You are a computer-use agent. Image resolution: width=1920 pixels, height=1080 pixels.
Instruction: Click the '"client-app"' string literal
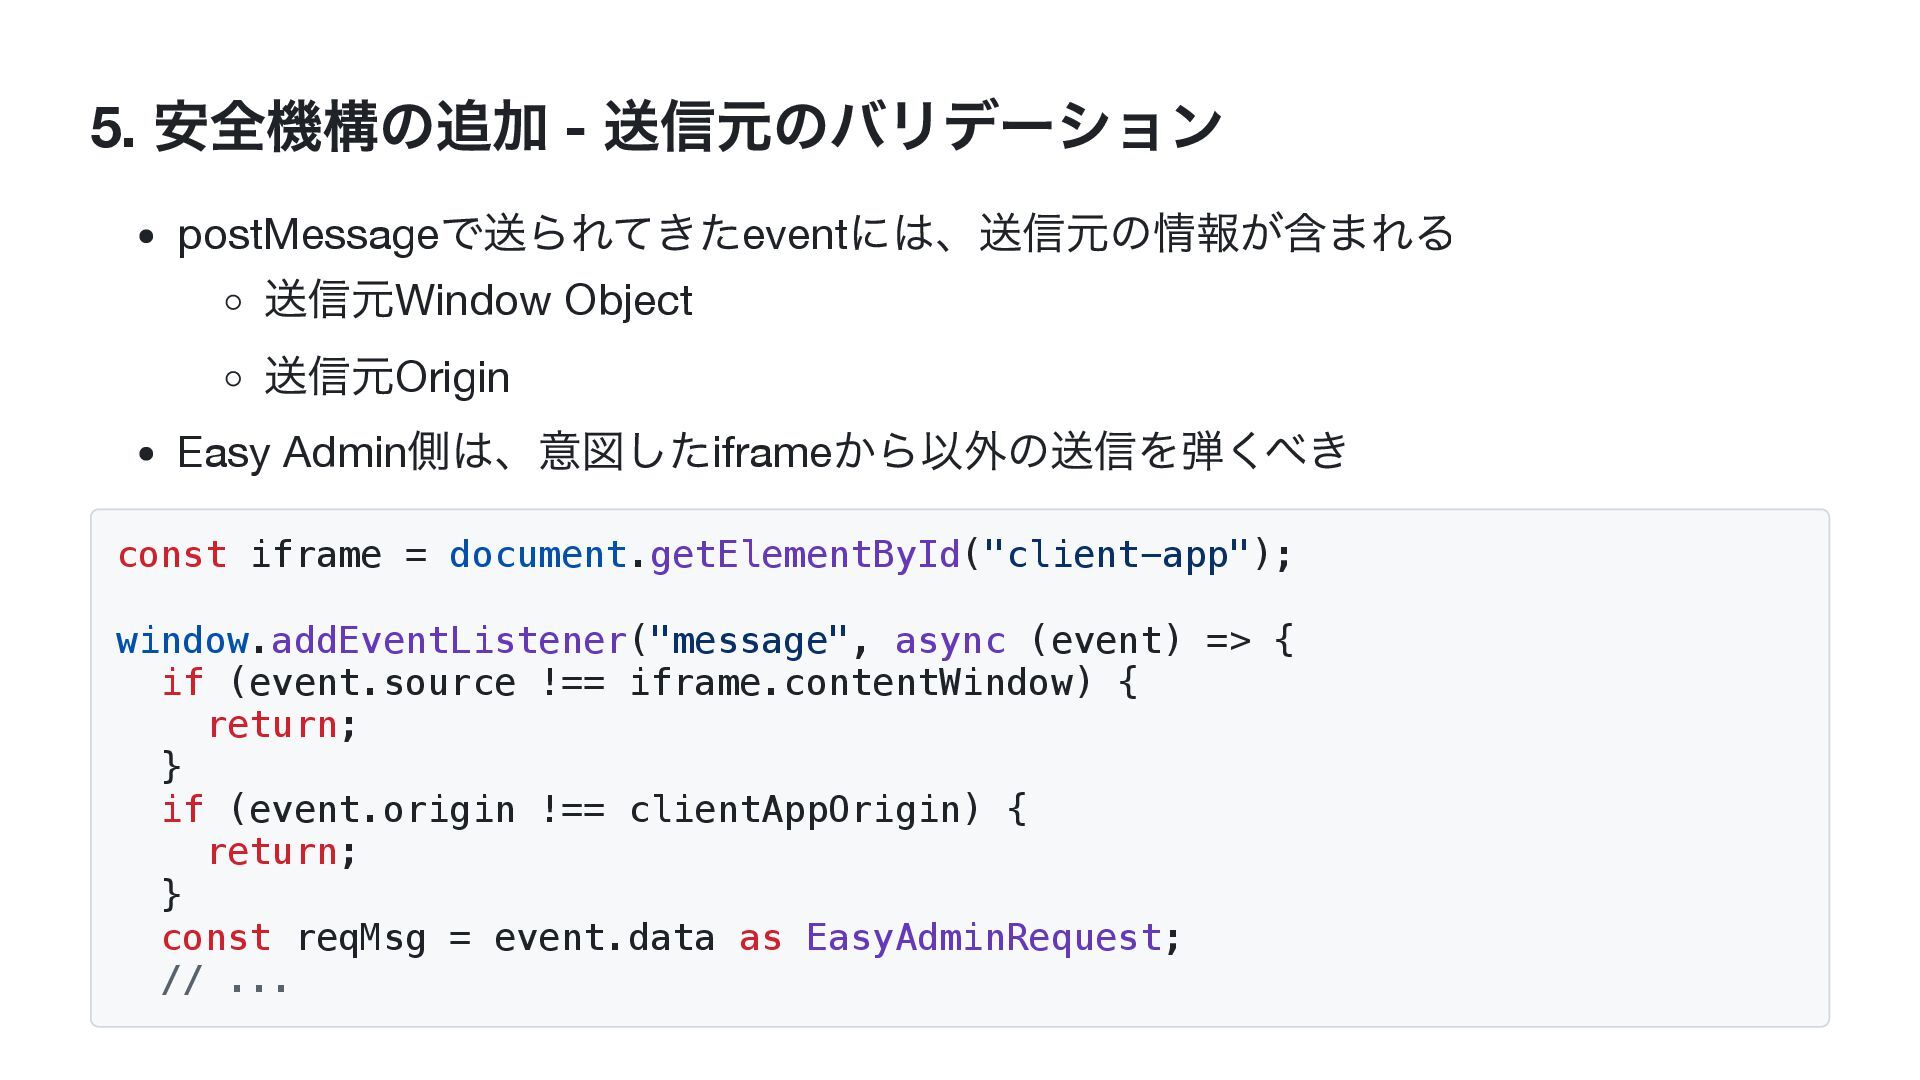[x=1117, y=555]
